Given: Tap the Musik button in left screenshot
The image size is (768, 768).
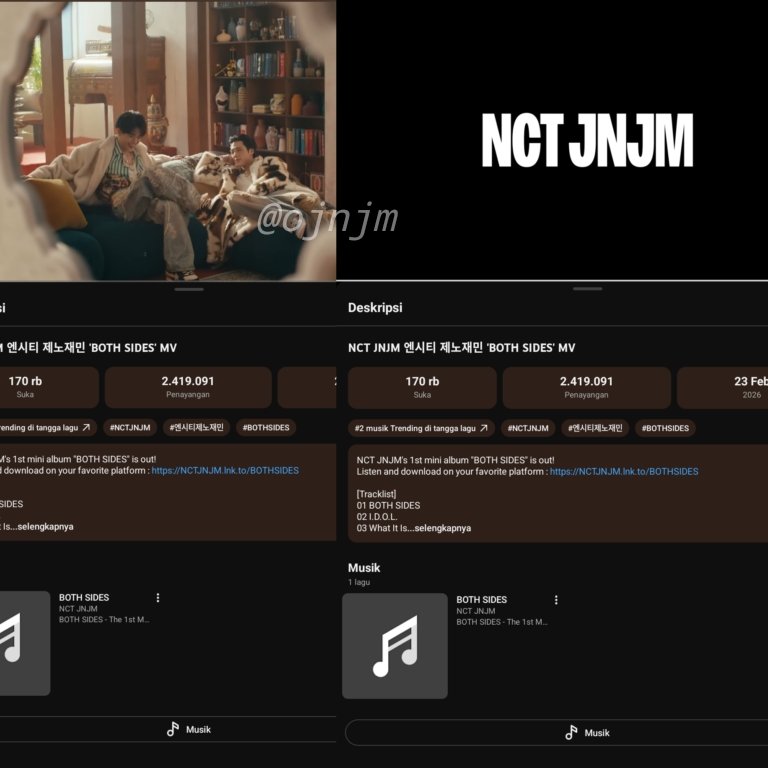Looking at the screenshot, I should (x=168, y=729).
